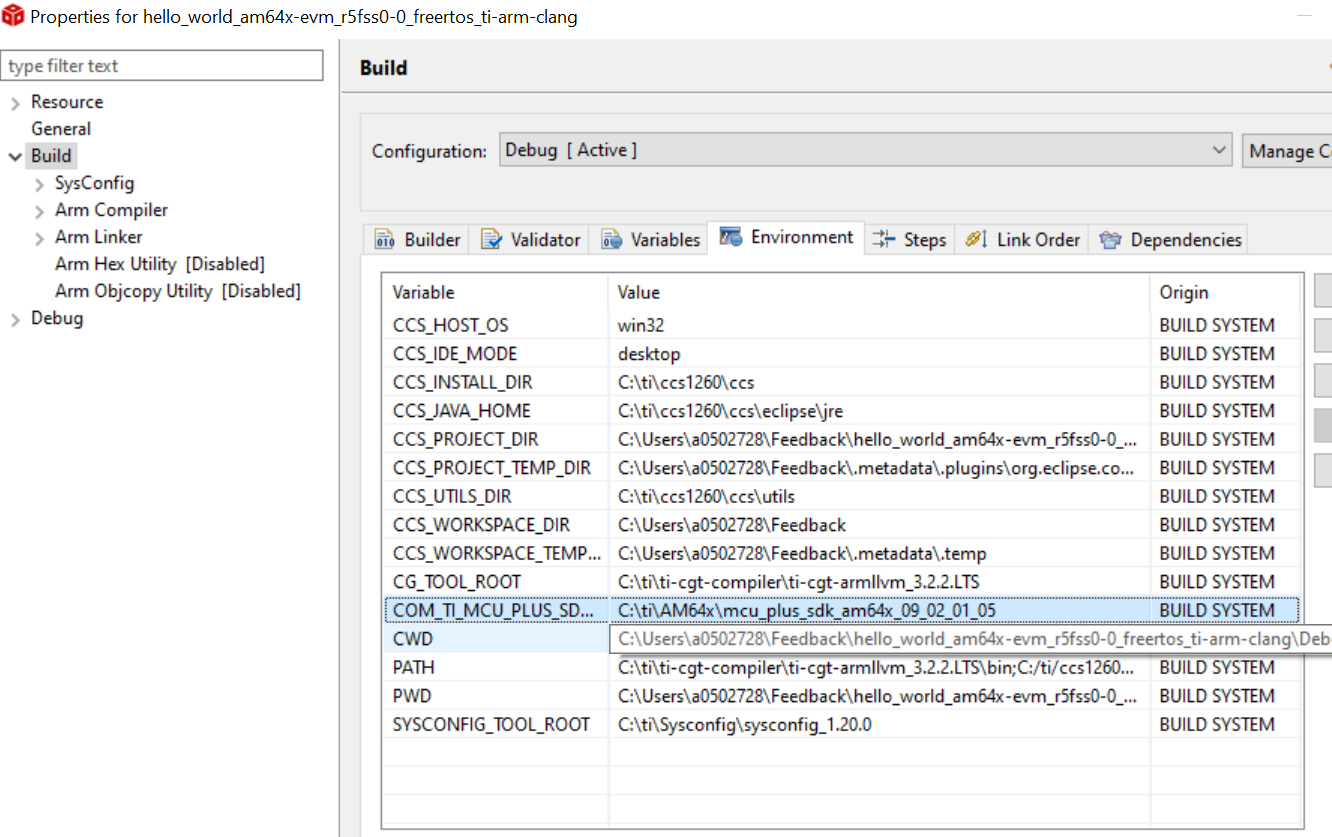Viewport: 1332px width, 837px height.
Task: Click the Origin column header
Action: click(1226, 292)
